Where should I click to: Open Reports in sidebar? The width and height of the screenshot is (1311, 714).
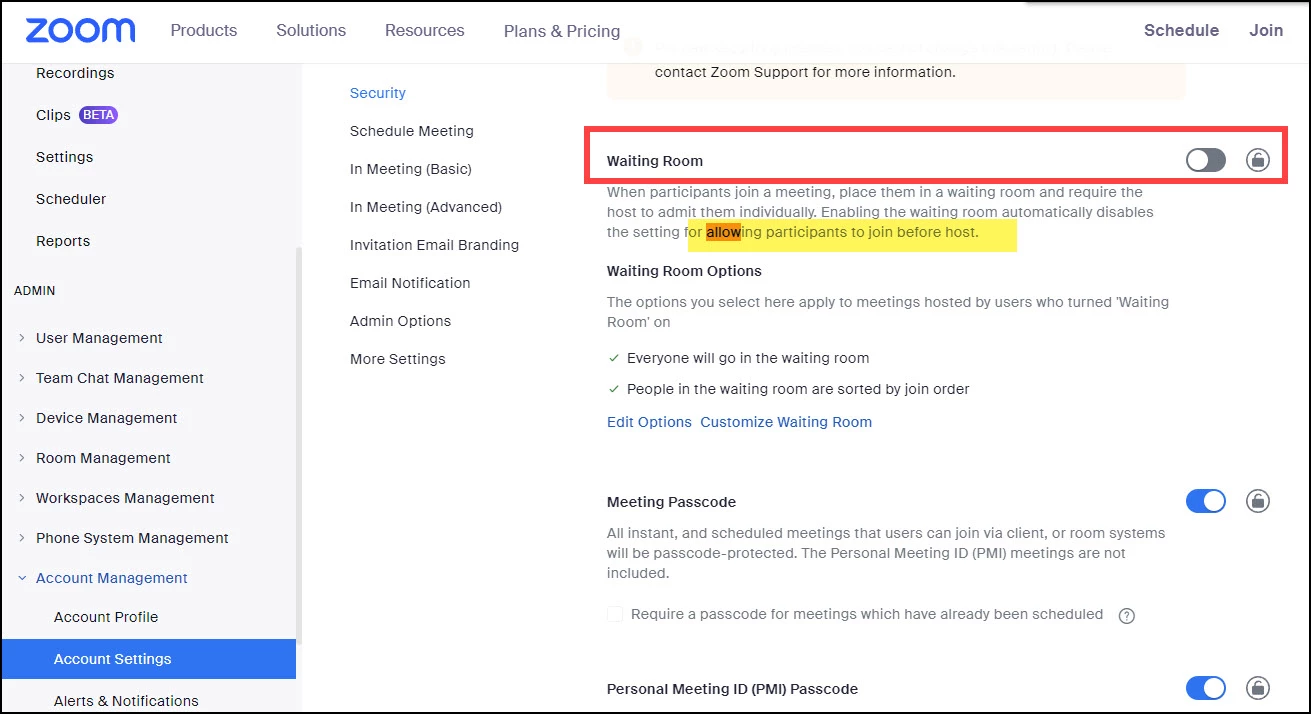63,241
